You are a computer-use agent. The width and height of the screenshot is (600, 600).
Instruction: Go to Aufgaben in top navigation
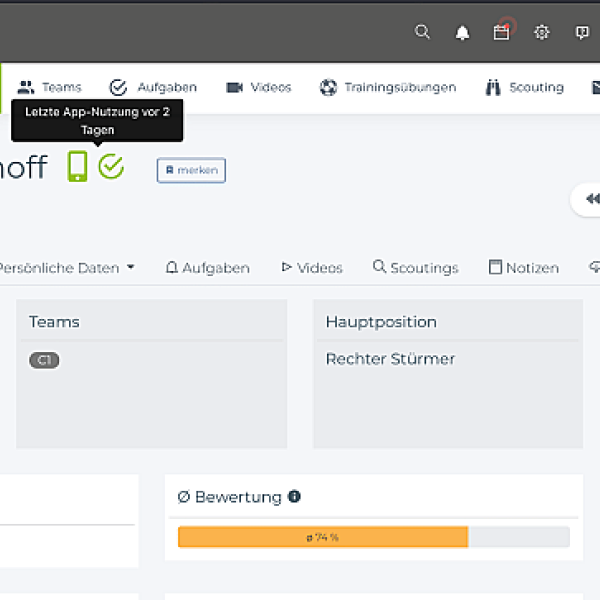pyautogui.click(x=153, y=87)
